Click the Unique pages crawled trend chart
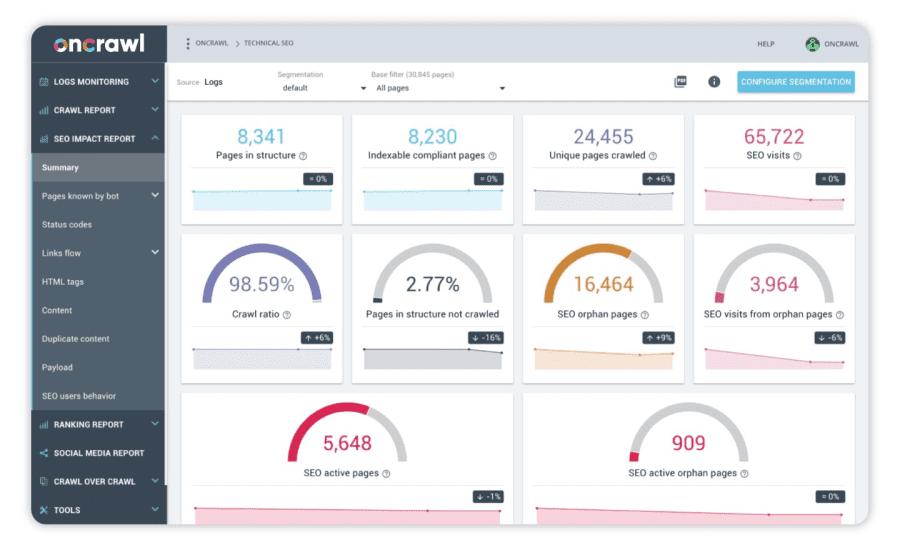This screenshot has width=900, height=550. pyautogui.click(x=603, y=200)
